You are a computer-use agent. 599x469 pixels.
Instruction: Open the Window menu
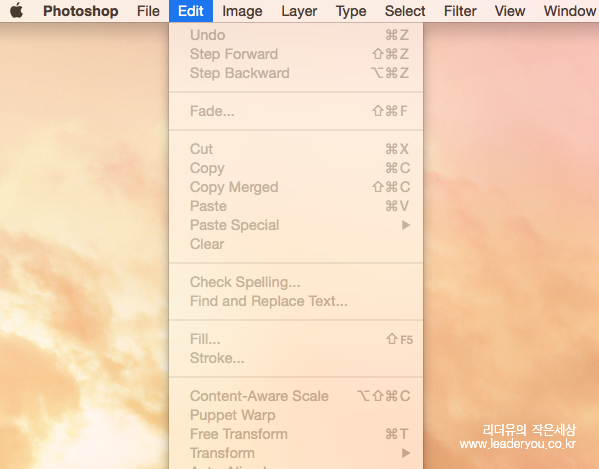tap(570, 11)
